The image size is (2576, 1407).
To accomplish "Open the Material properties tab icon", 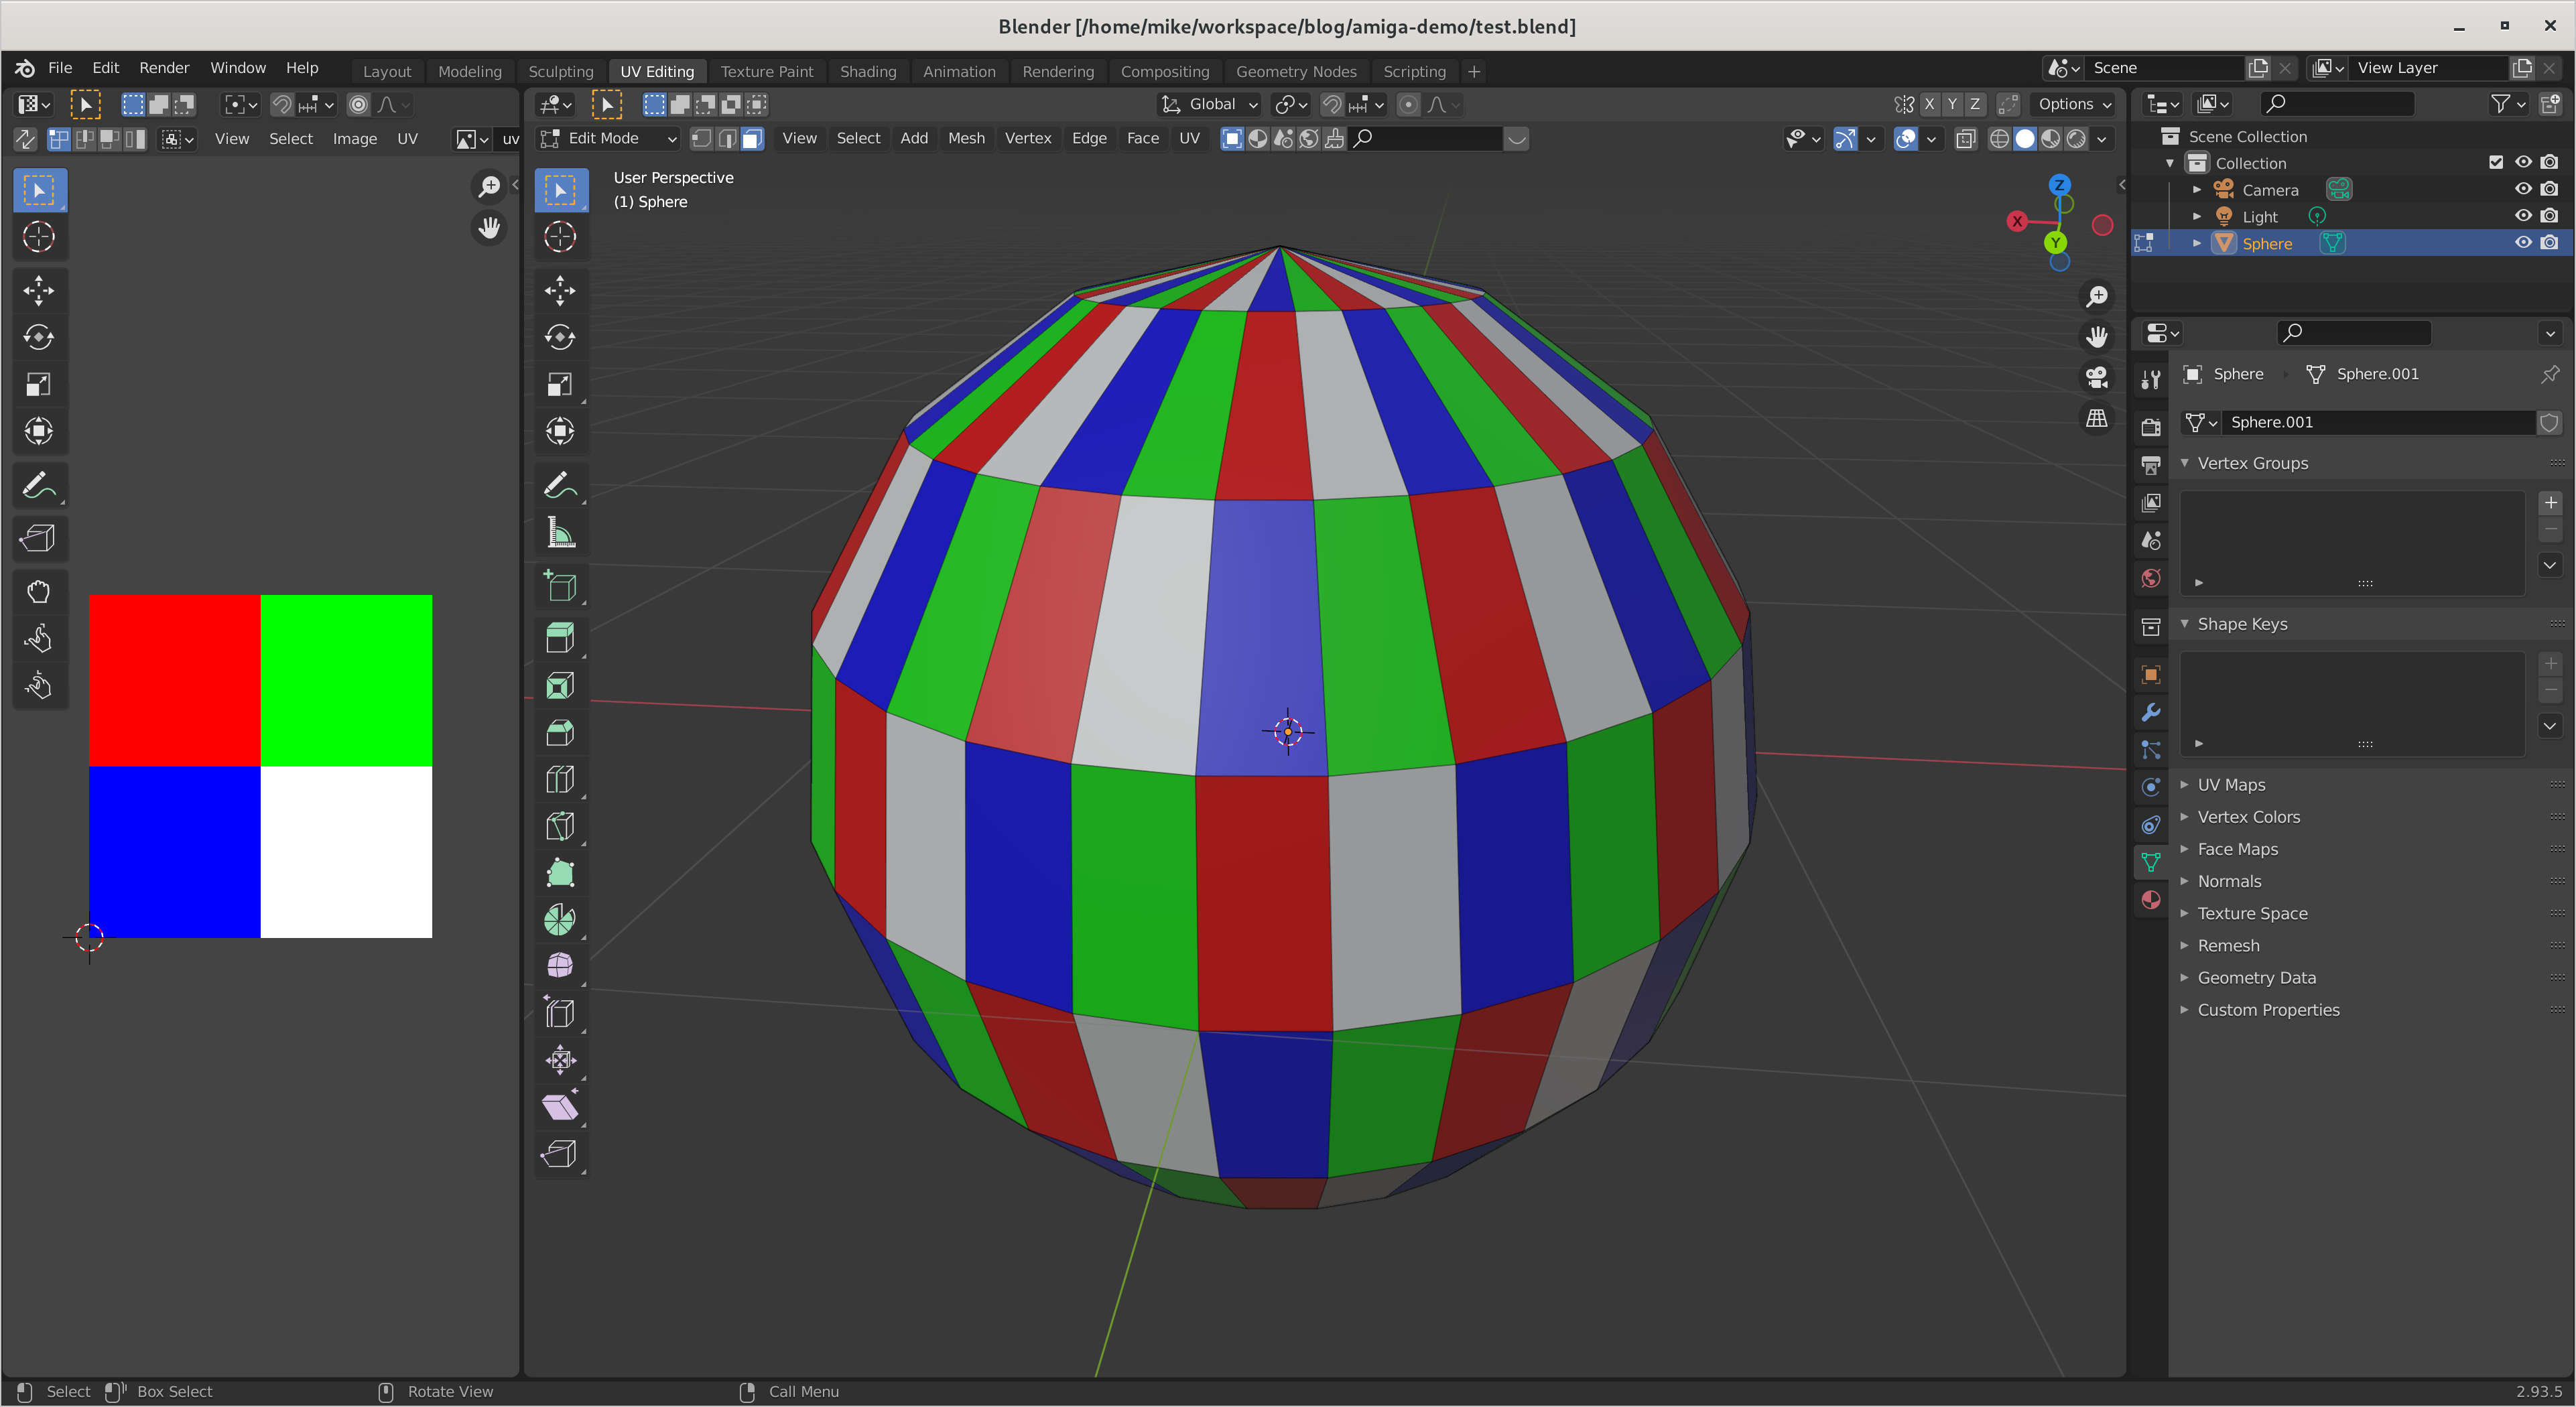I will click(x=2151, y=900).
